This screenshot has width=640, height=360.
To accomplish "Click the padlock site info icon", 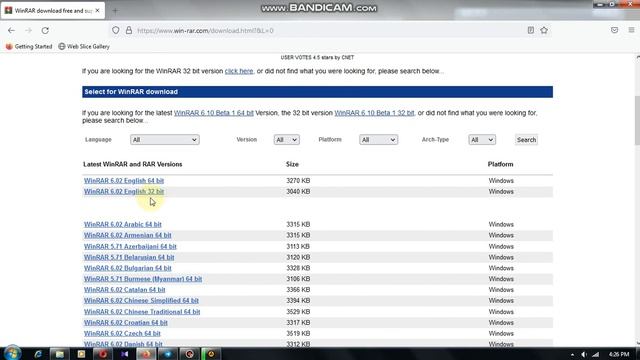I will pos(129,30).
